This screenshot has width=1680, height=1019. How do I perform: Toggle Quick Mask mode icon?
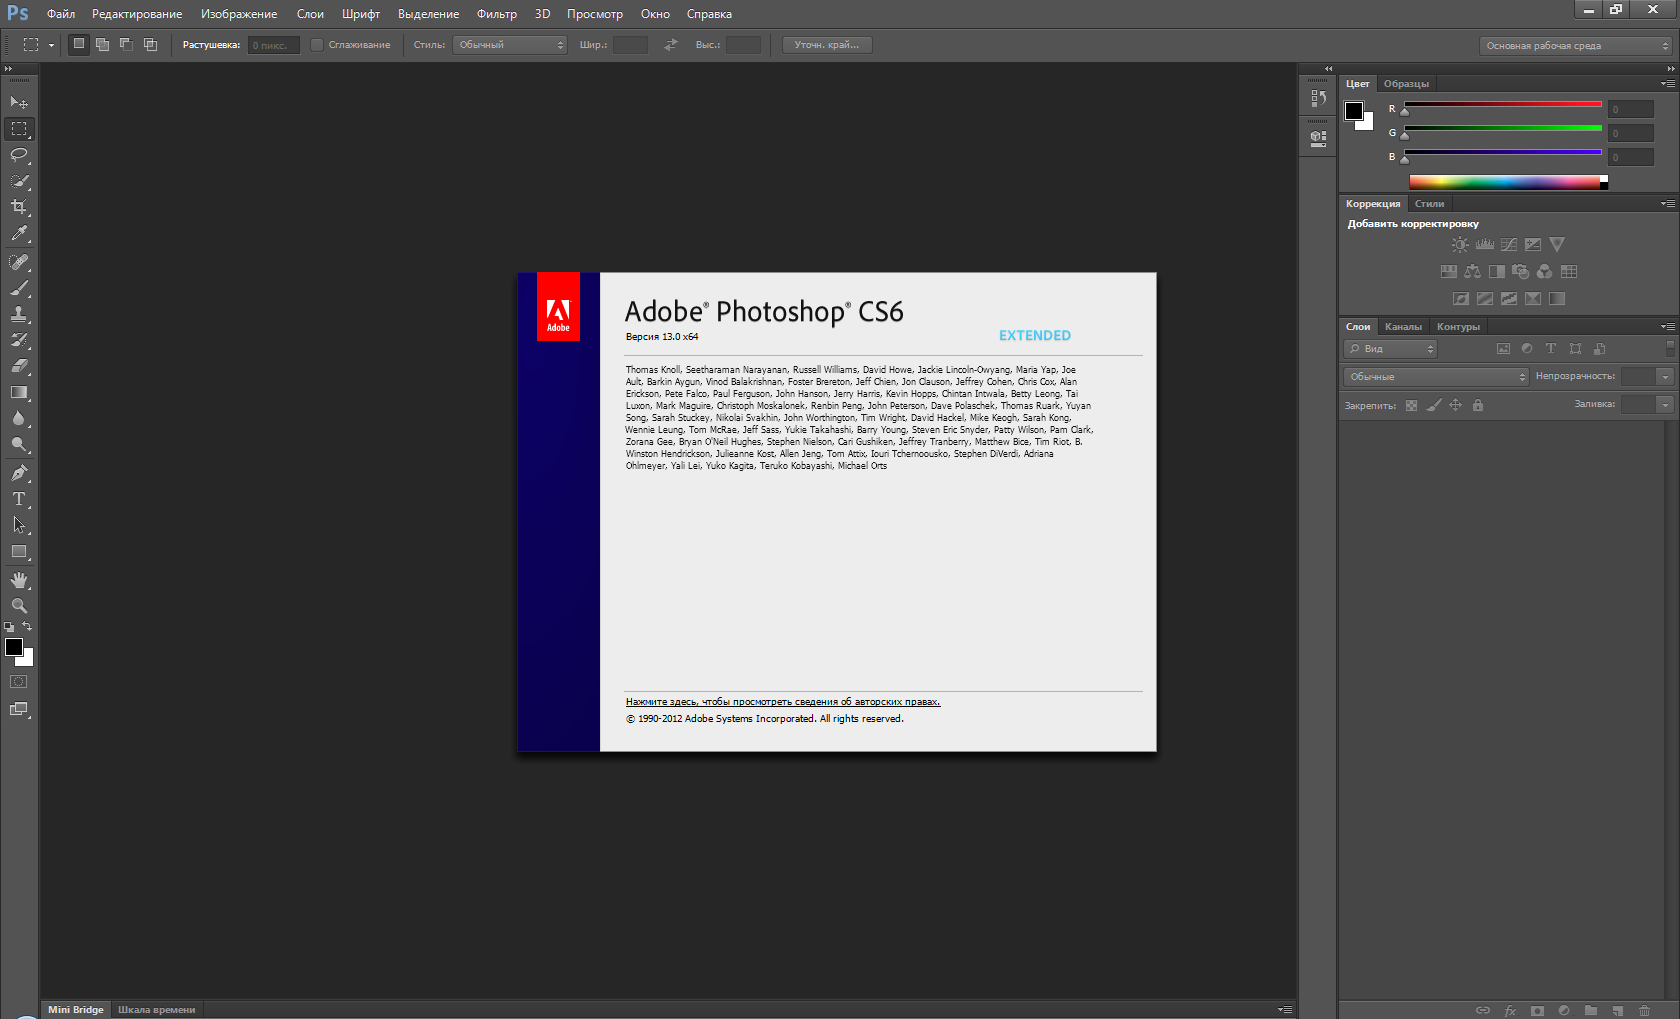(x=19, y=682)
